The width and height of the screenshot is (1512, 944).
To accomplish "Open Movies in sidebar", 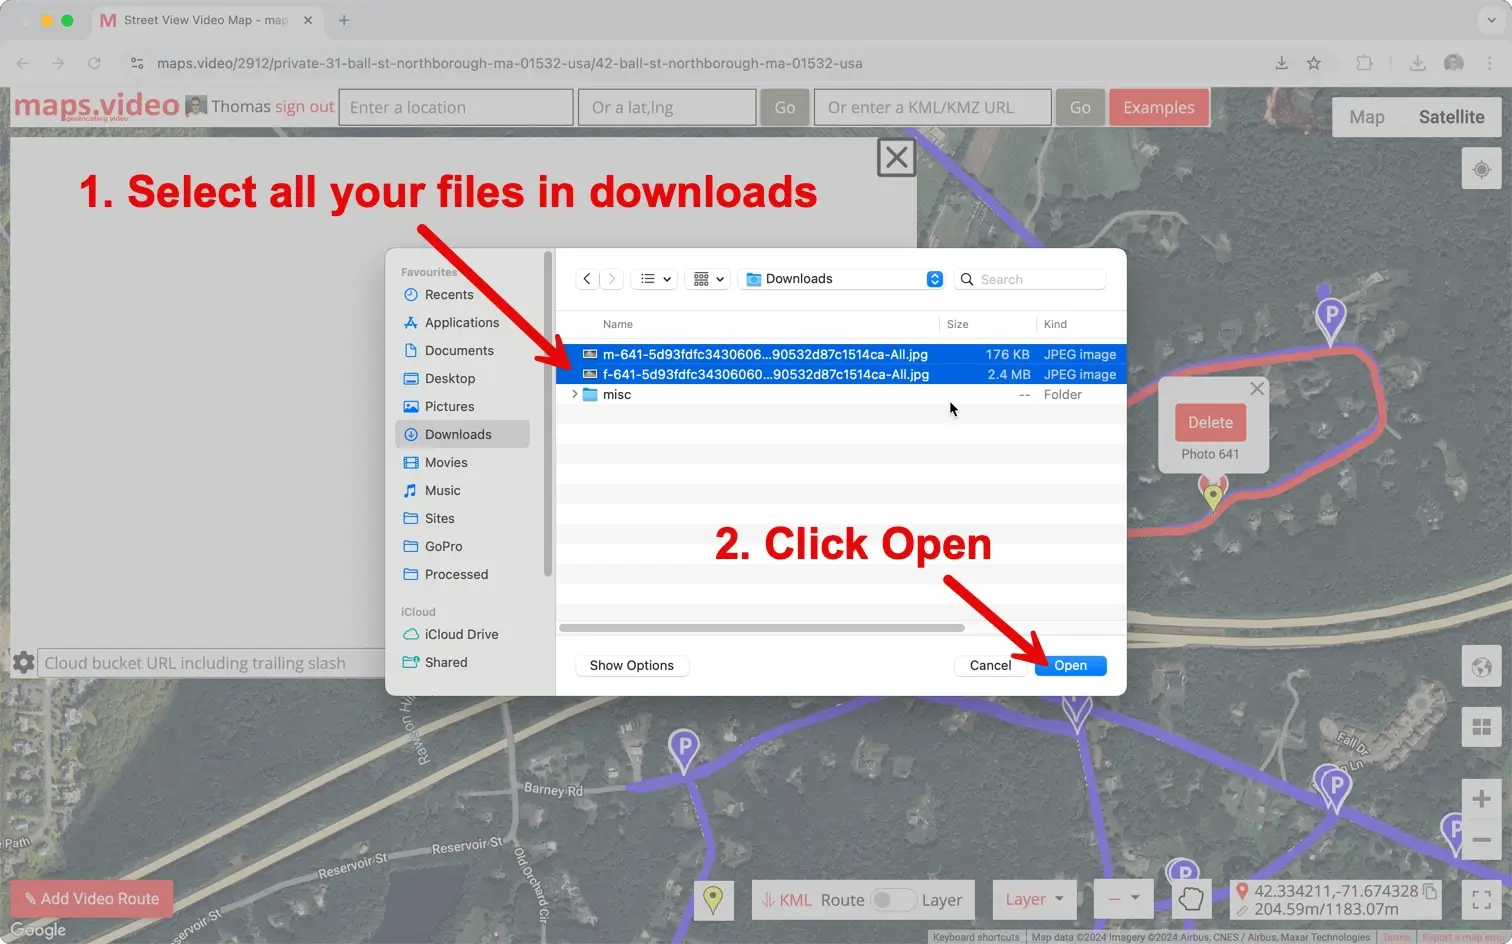I will 462,462.
